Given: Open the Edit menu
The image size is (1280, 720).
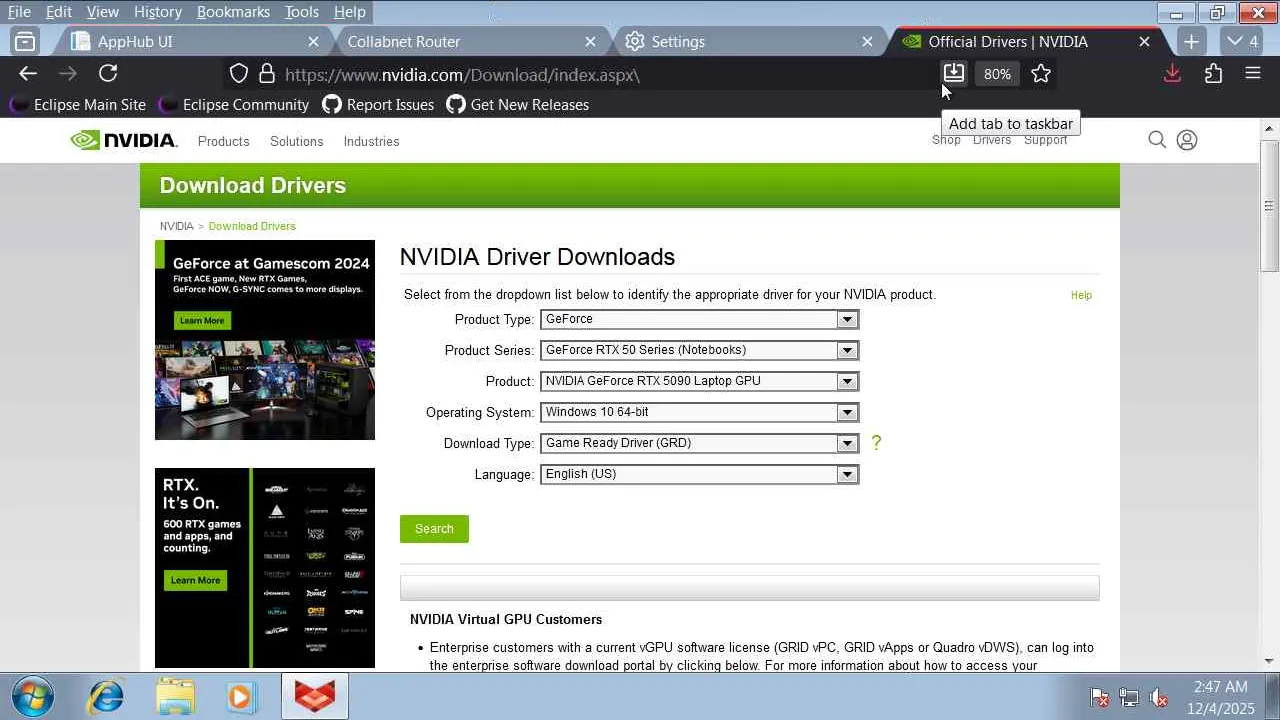Looking at the screenshot, I should (59, 12).
